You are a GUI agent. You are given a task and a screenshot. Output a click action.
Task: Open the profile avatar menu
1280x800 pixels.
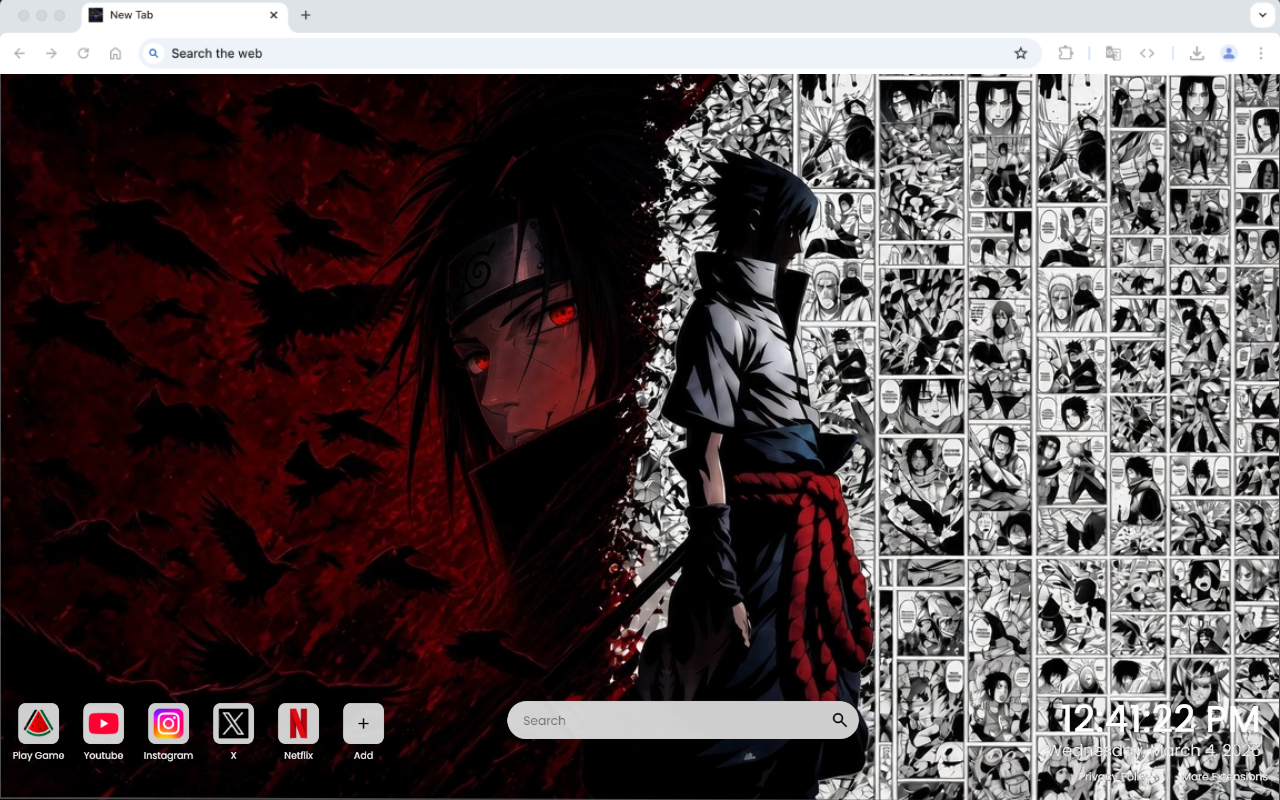point(1229,53)
